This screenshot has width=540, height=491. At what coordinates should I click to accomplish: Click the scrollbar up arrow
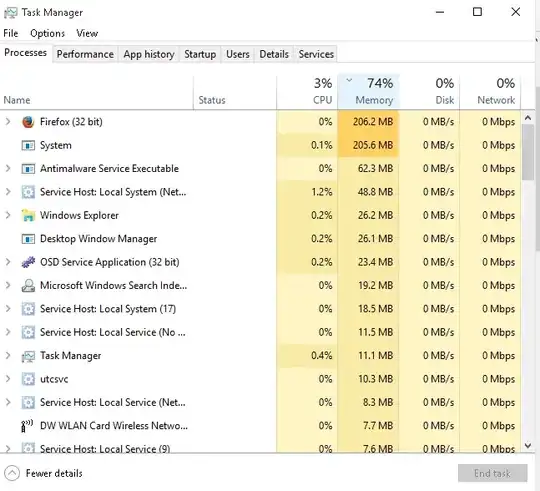coord(528,118)
